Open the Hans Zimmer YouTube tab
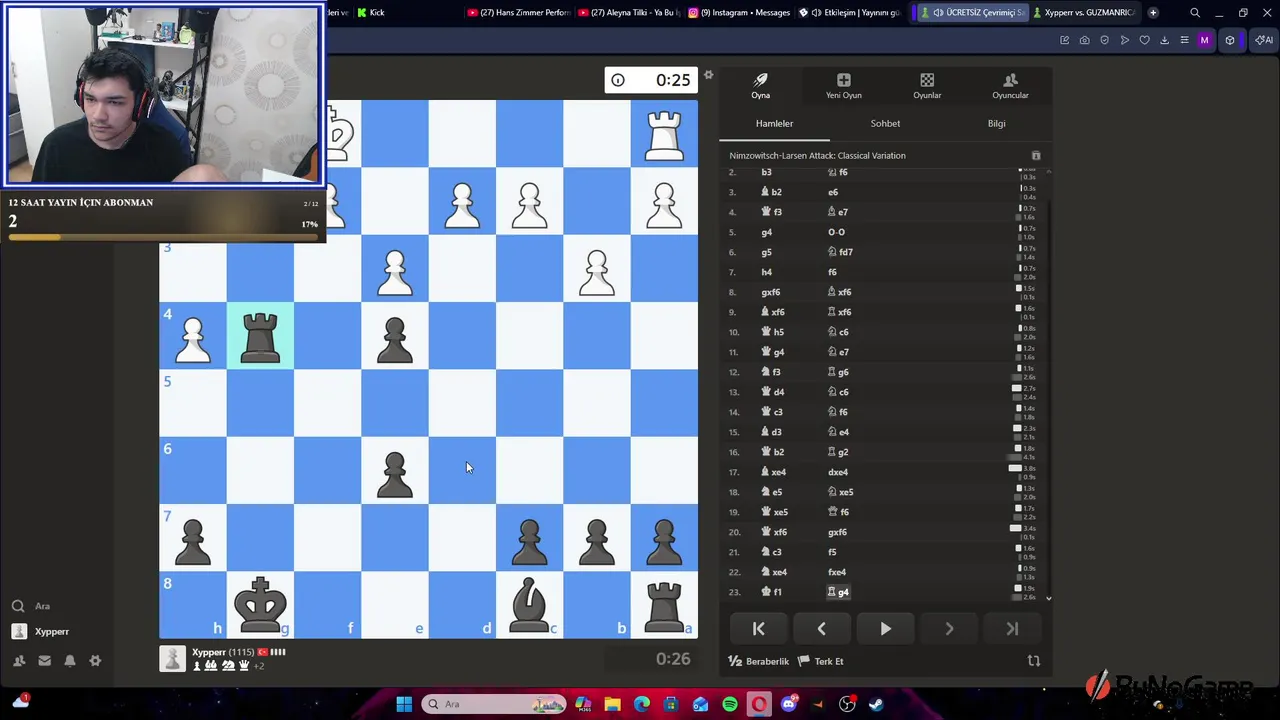1280x720 pixels. click(x=518, y=13)
